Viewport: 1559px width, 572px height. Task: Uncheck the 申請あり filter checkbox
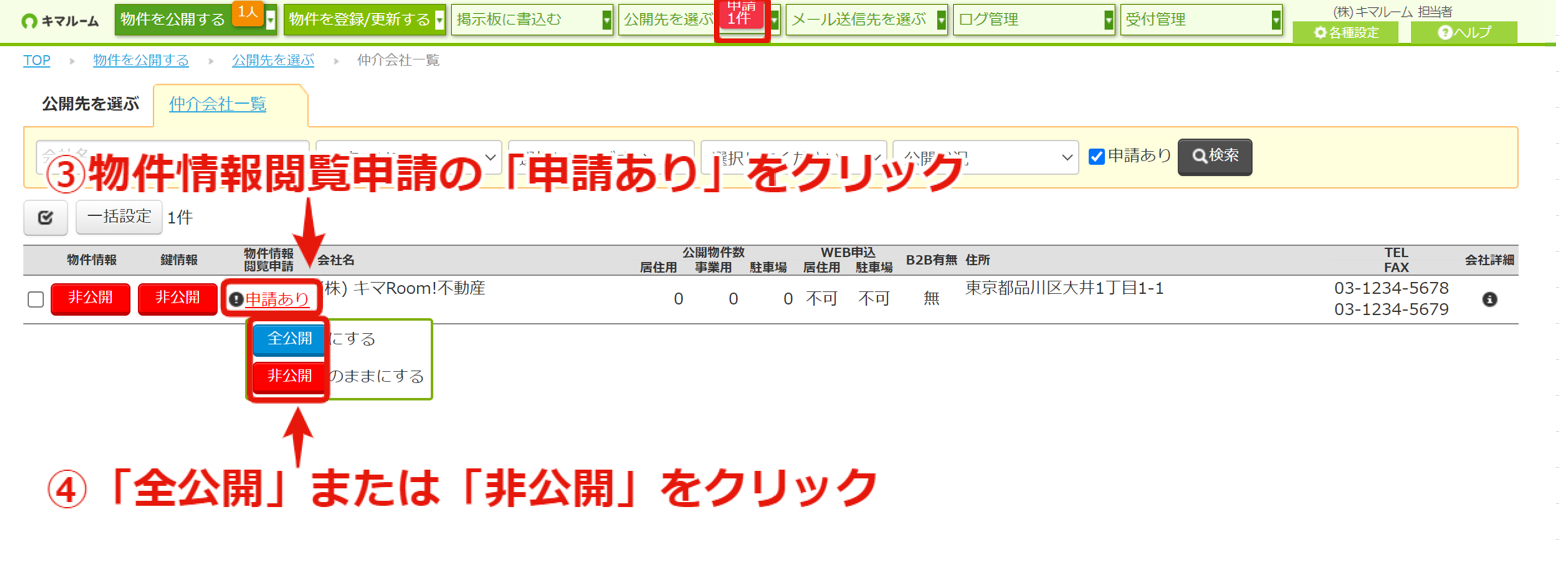point(1097,156)
